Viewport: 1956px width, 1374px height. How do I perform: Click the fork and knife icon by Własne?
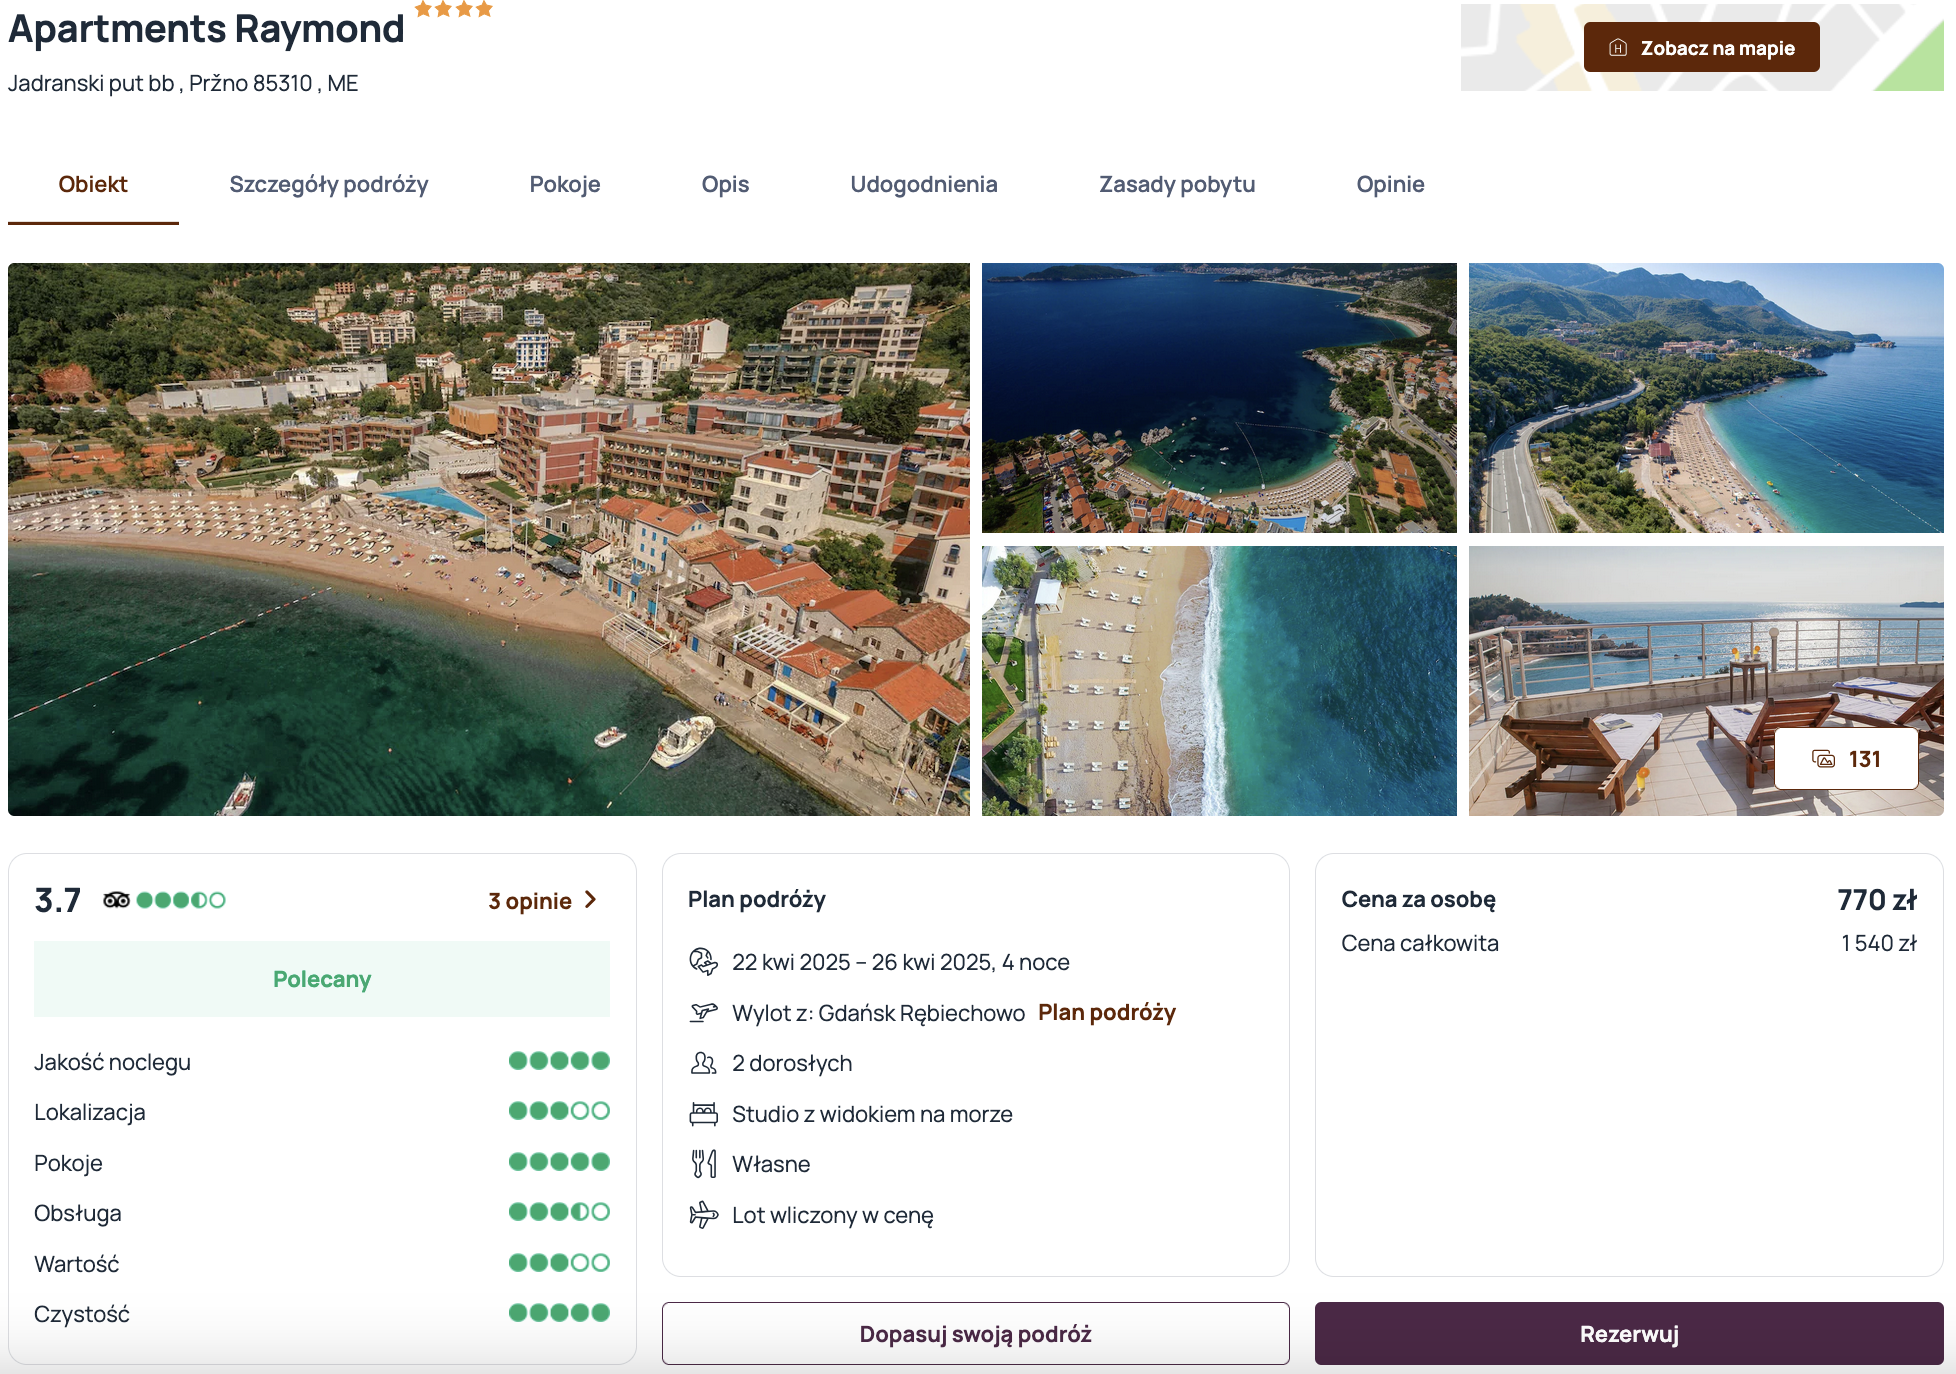pos(704,1164)
